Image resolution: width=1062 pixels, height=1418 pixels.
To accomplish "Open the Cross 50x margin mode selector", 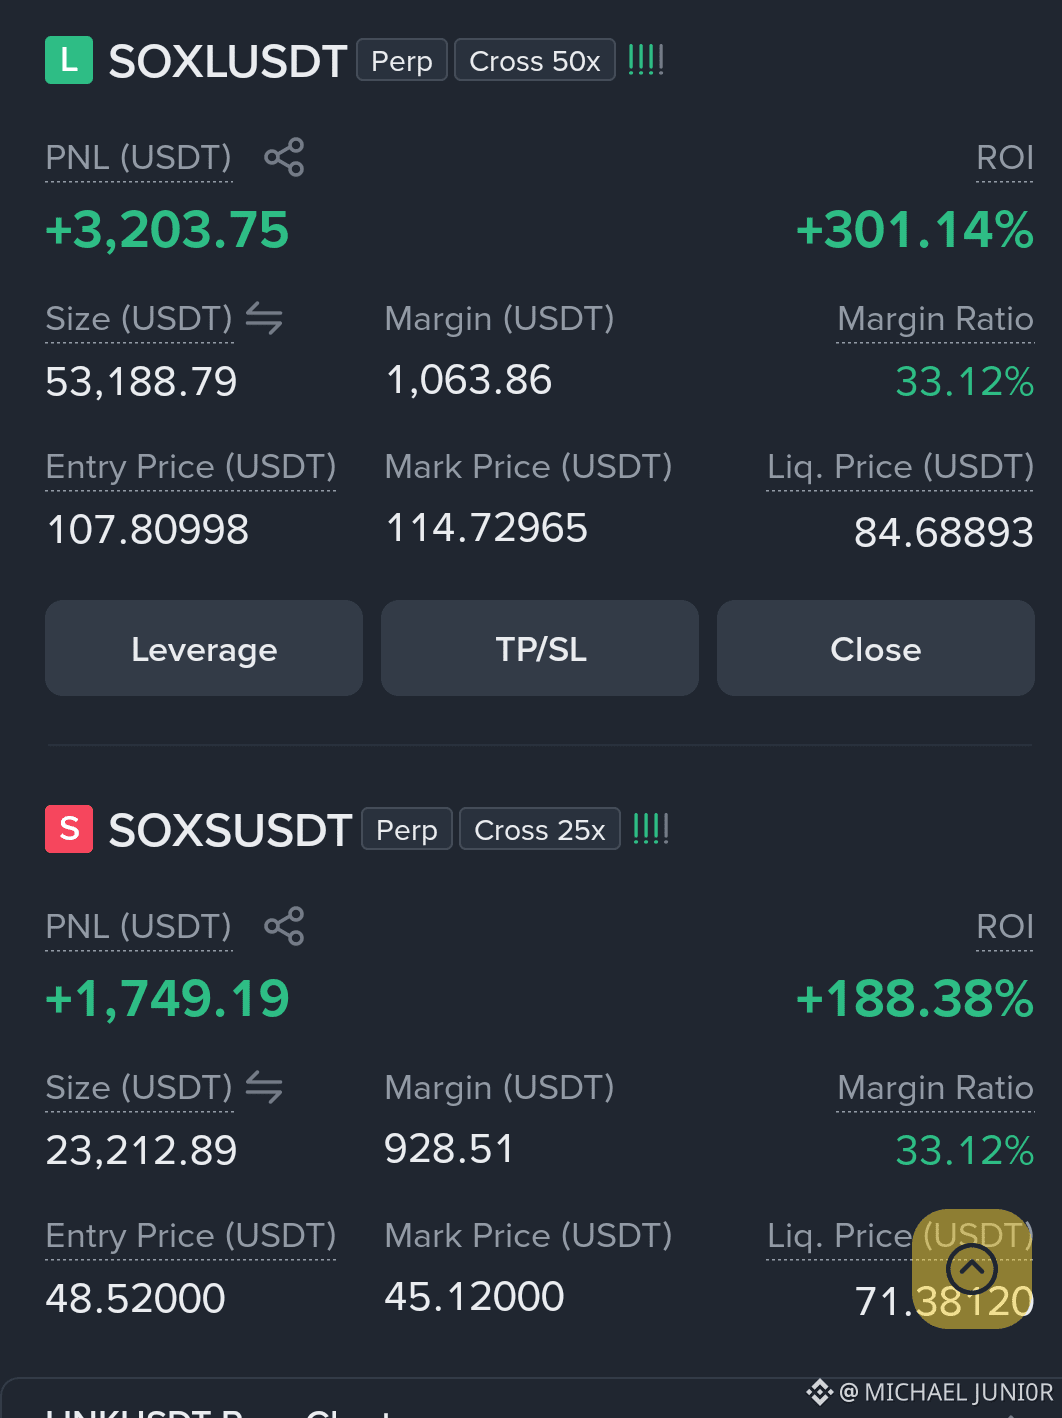I will (x=535, y=60).
